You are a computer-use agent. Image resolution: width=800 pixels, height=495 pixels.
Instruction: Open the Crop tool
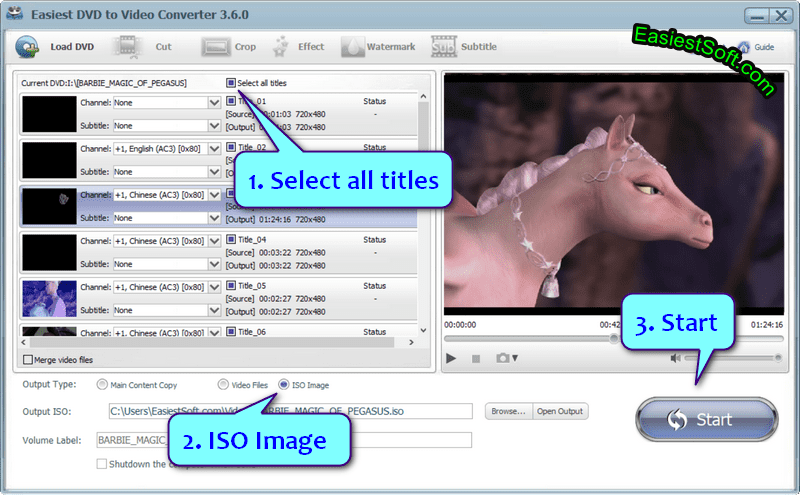pos(216,47)
